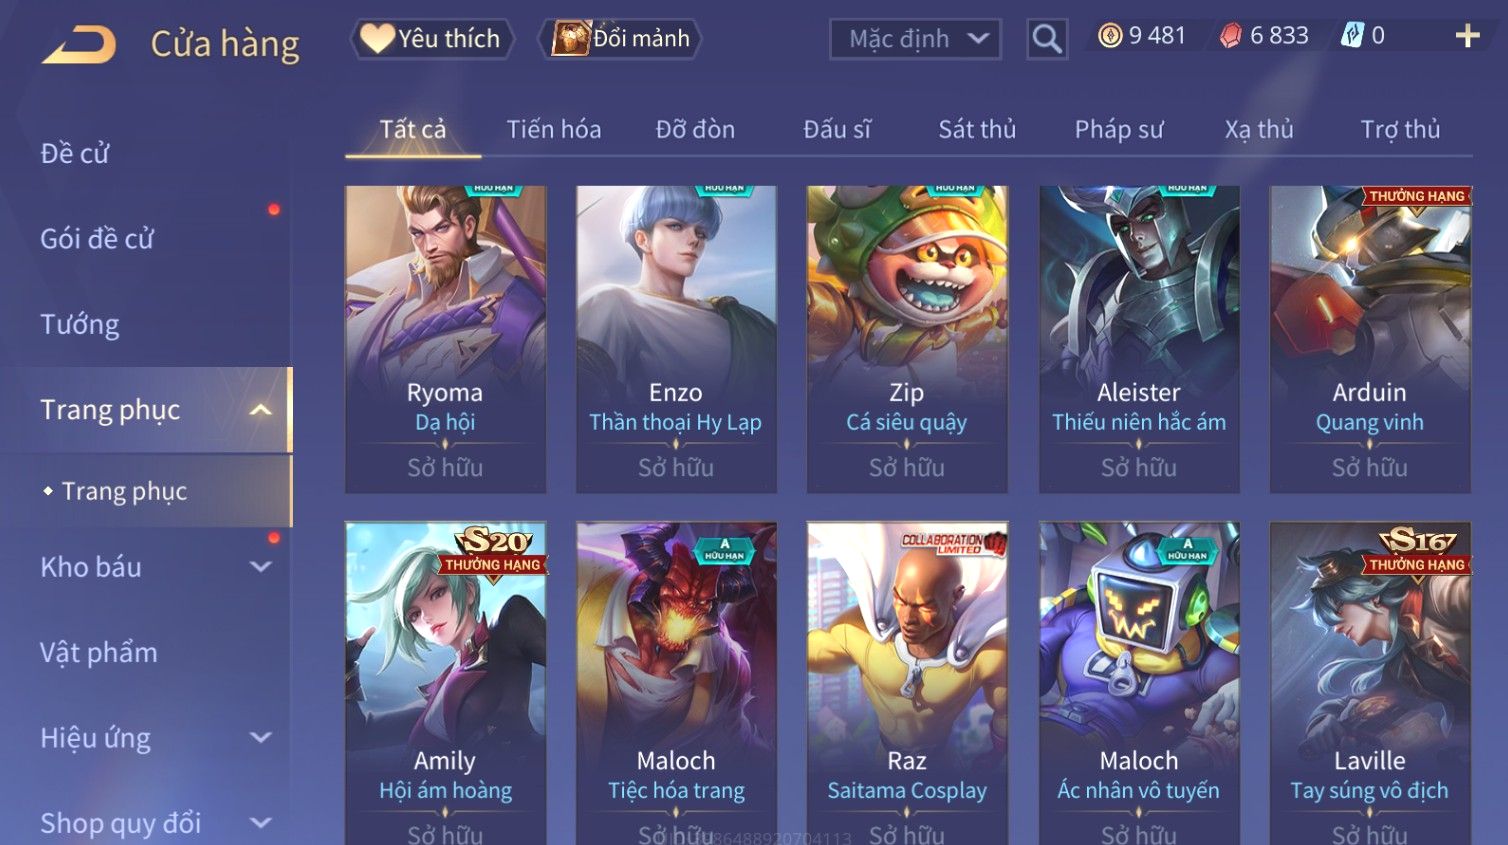This screenshot has height=845, width=1508.
Task: Expand the Kho báu sidebar section
Action: coord(260,567)
